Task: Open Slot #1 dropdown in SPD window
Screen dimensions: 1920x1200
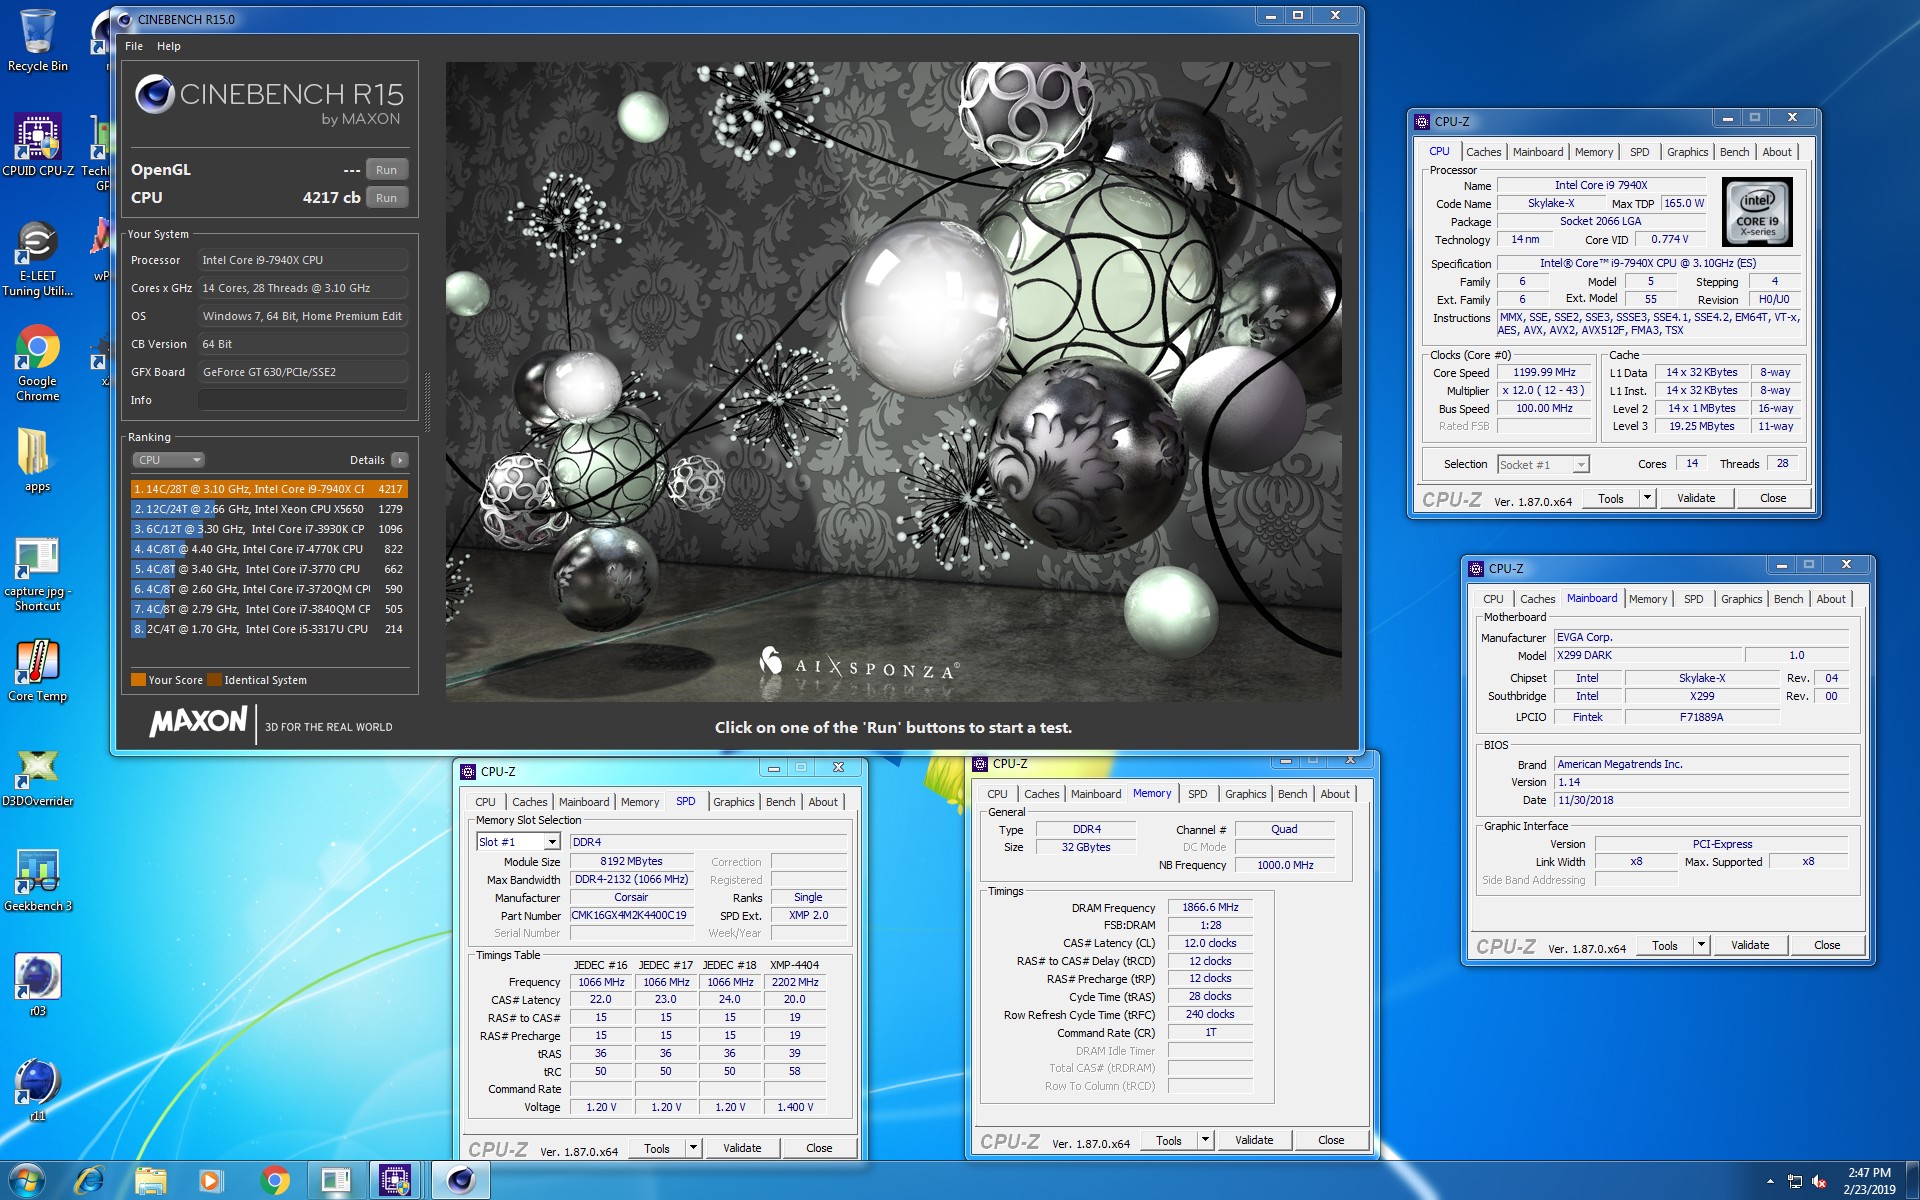Action: pos(518,842)
